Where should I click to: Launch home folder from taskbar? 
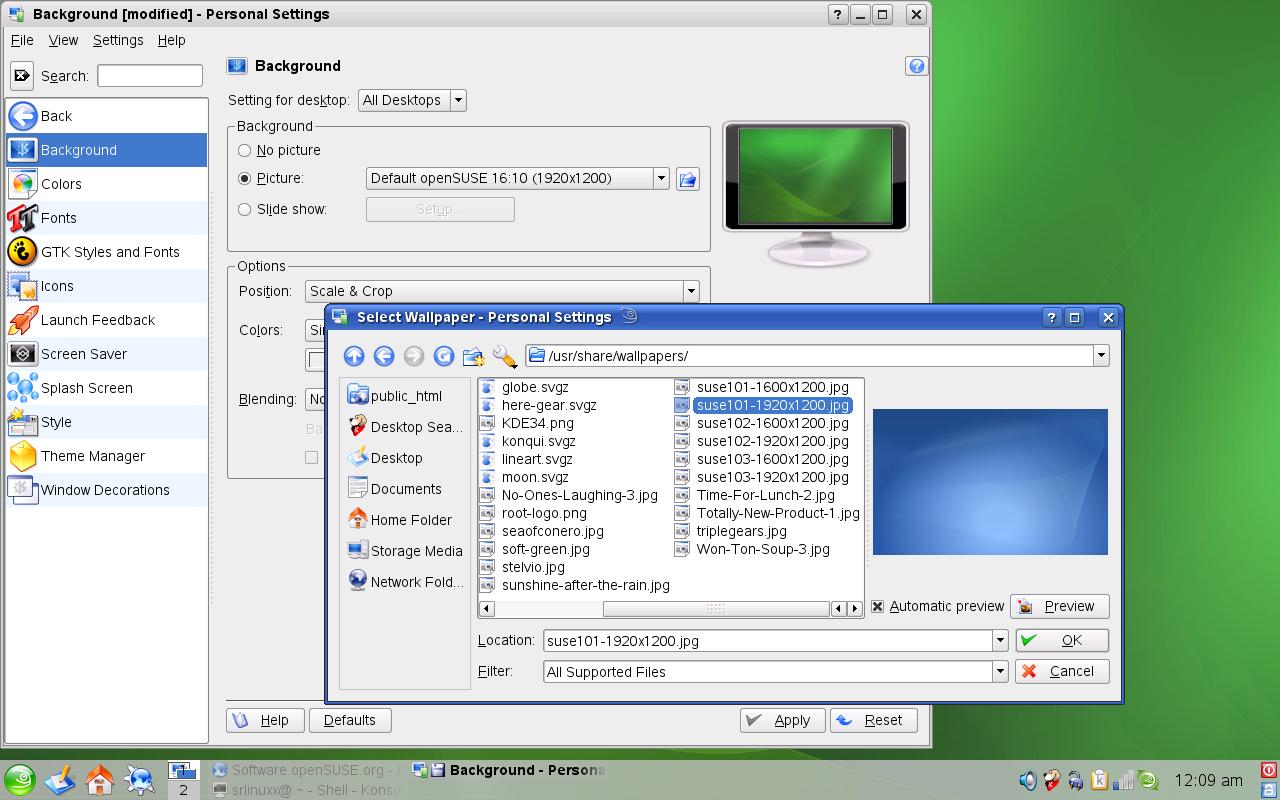100,779
